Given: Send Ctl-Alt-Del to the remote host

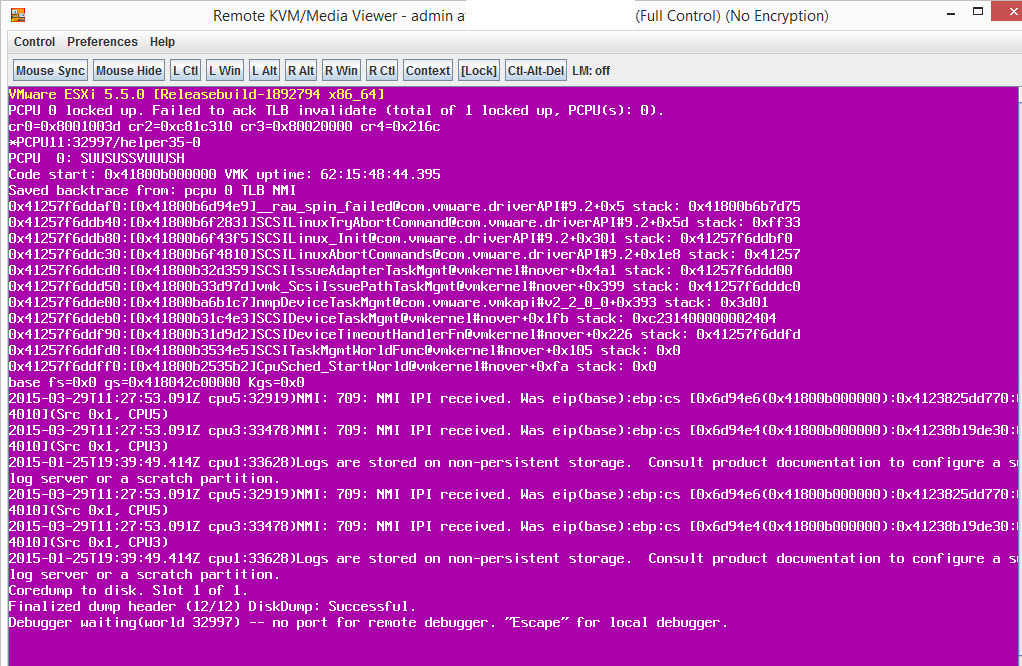Looking at the screenshot, I should [x=535, y=70].
